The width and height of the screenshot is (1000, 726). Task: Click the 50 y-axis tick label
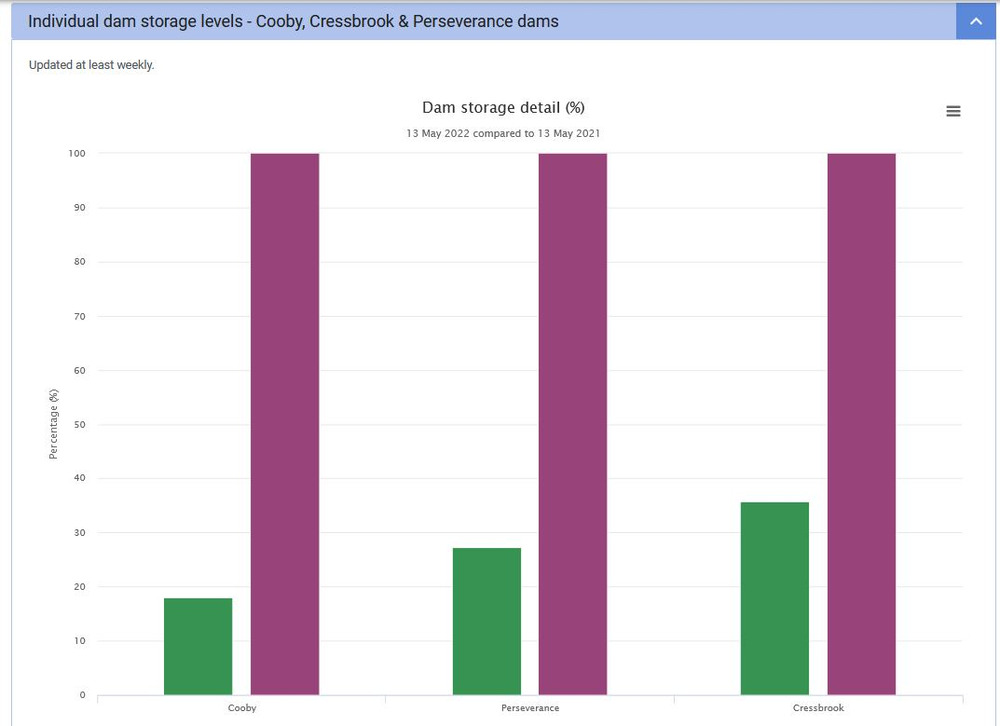point(79,424)
